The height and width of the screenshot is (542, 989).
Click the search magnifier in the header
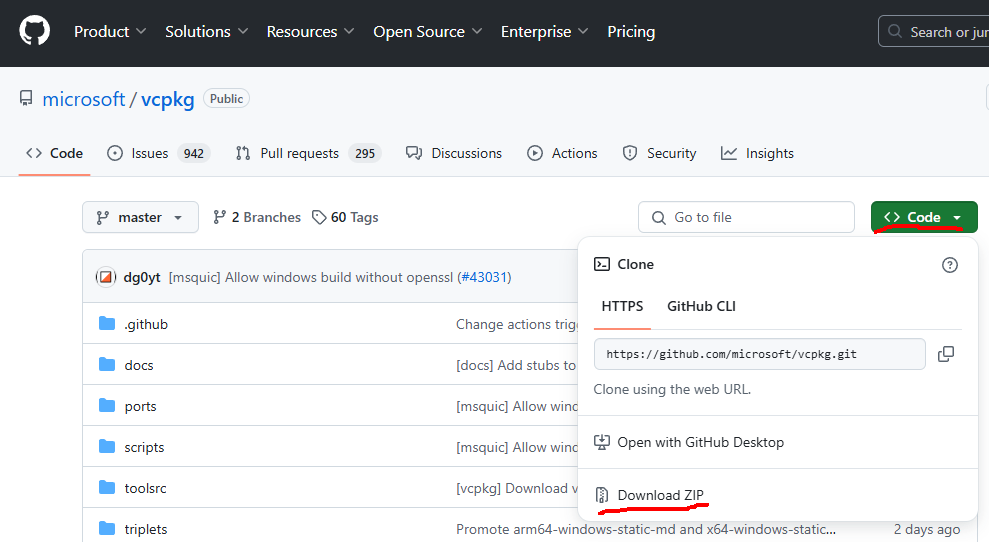894,31
